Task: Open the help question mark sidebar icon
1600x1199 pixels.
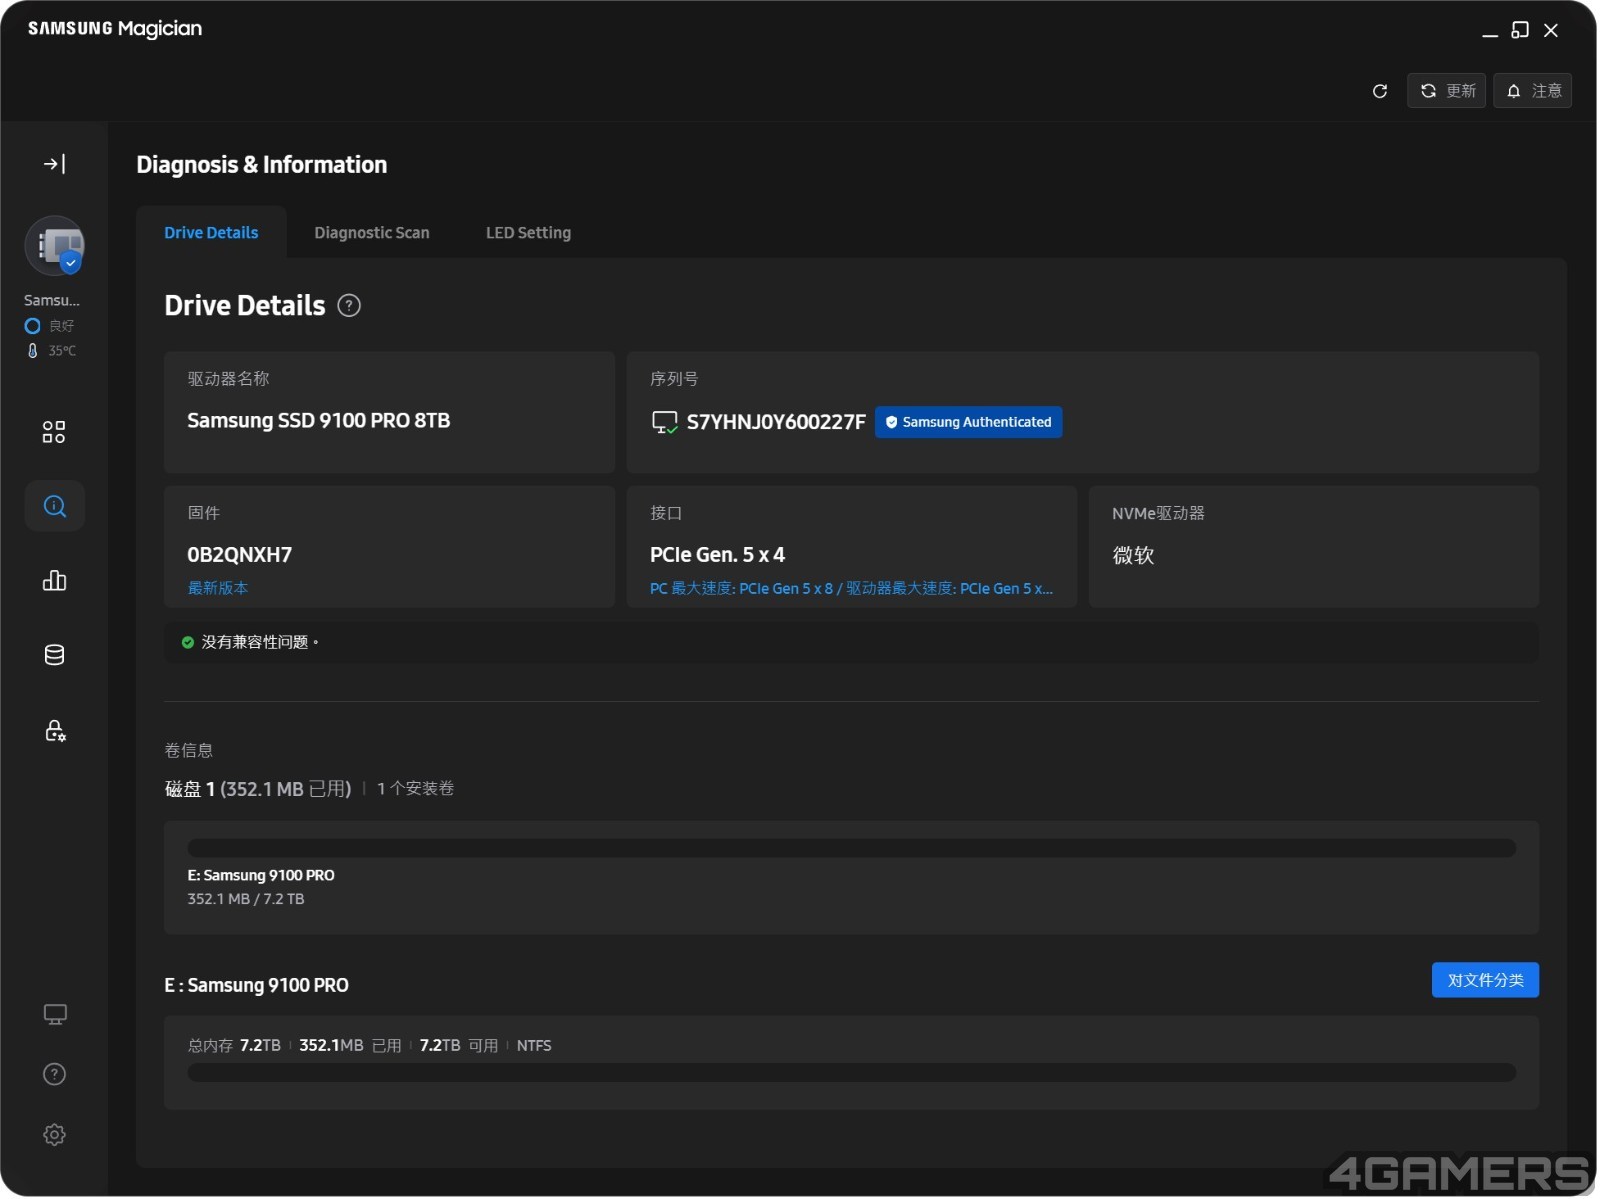Action: (55, 1075)
